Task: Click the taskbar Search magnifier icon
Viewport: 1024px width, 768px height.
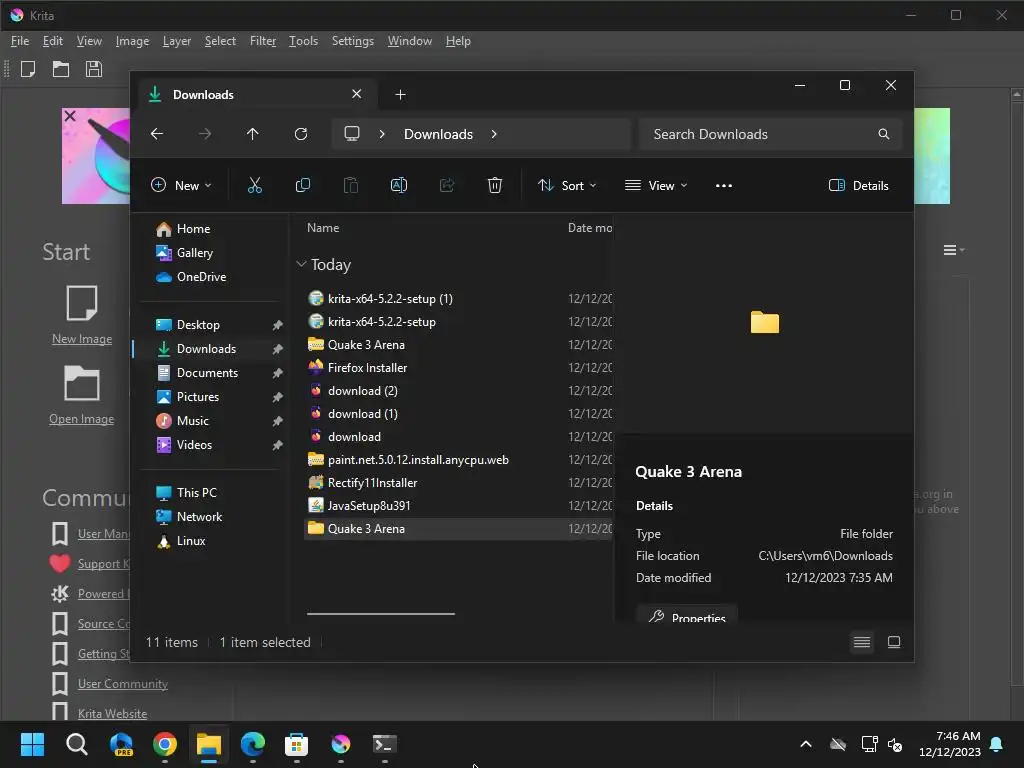Action: click(76, 744)
